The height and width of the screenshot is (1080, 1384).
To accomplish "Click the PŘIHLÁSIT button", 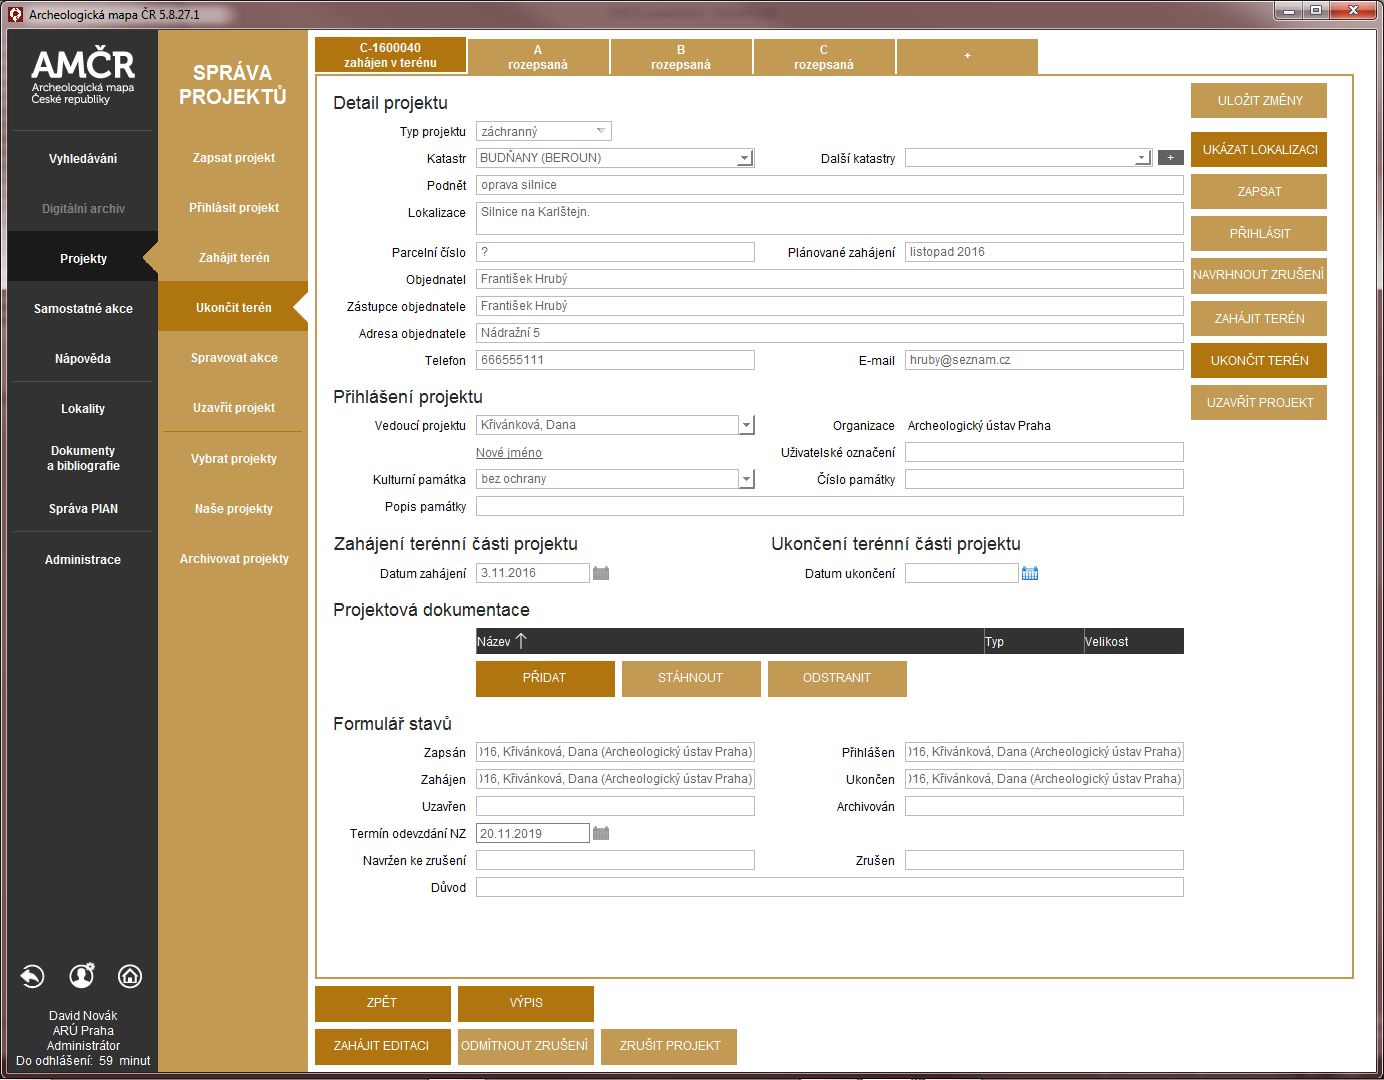I will coord(1259,233).
